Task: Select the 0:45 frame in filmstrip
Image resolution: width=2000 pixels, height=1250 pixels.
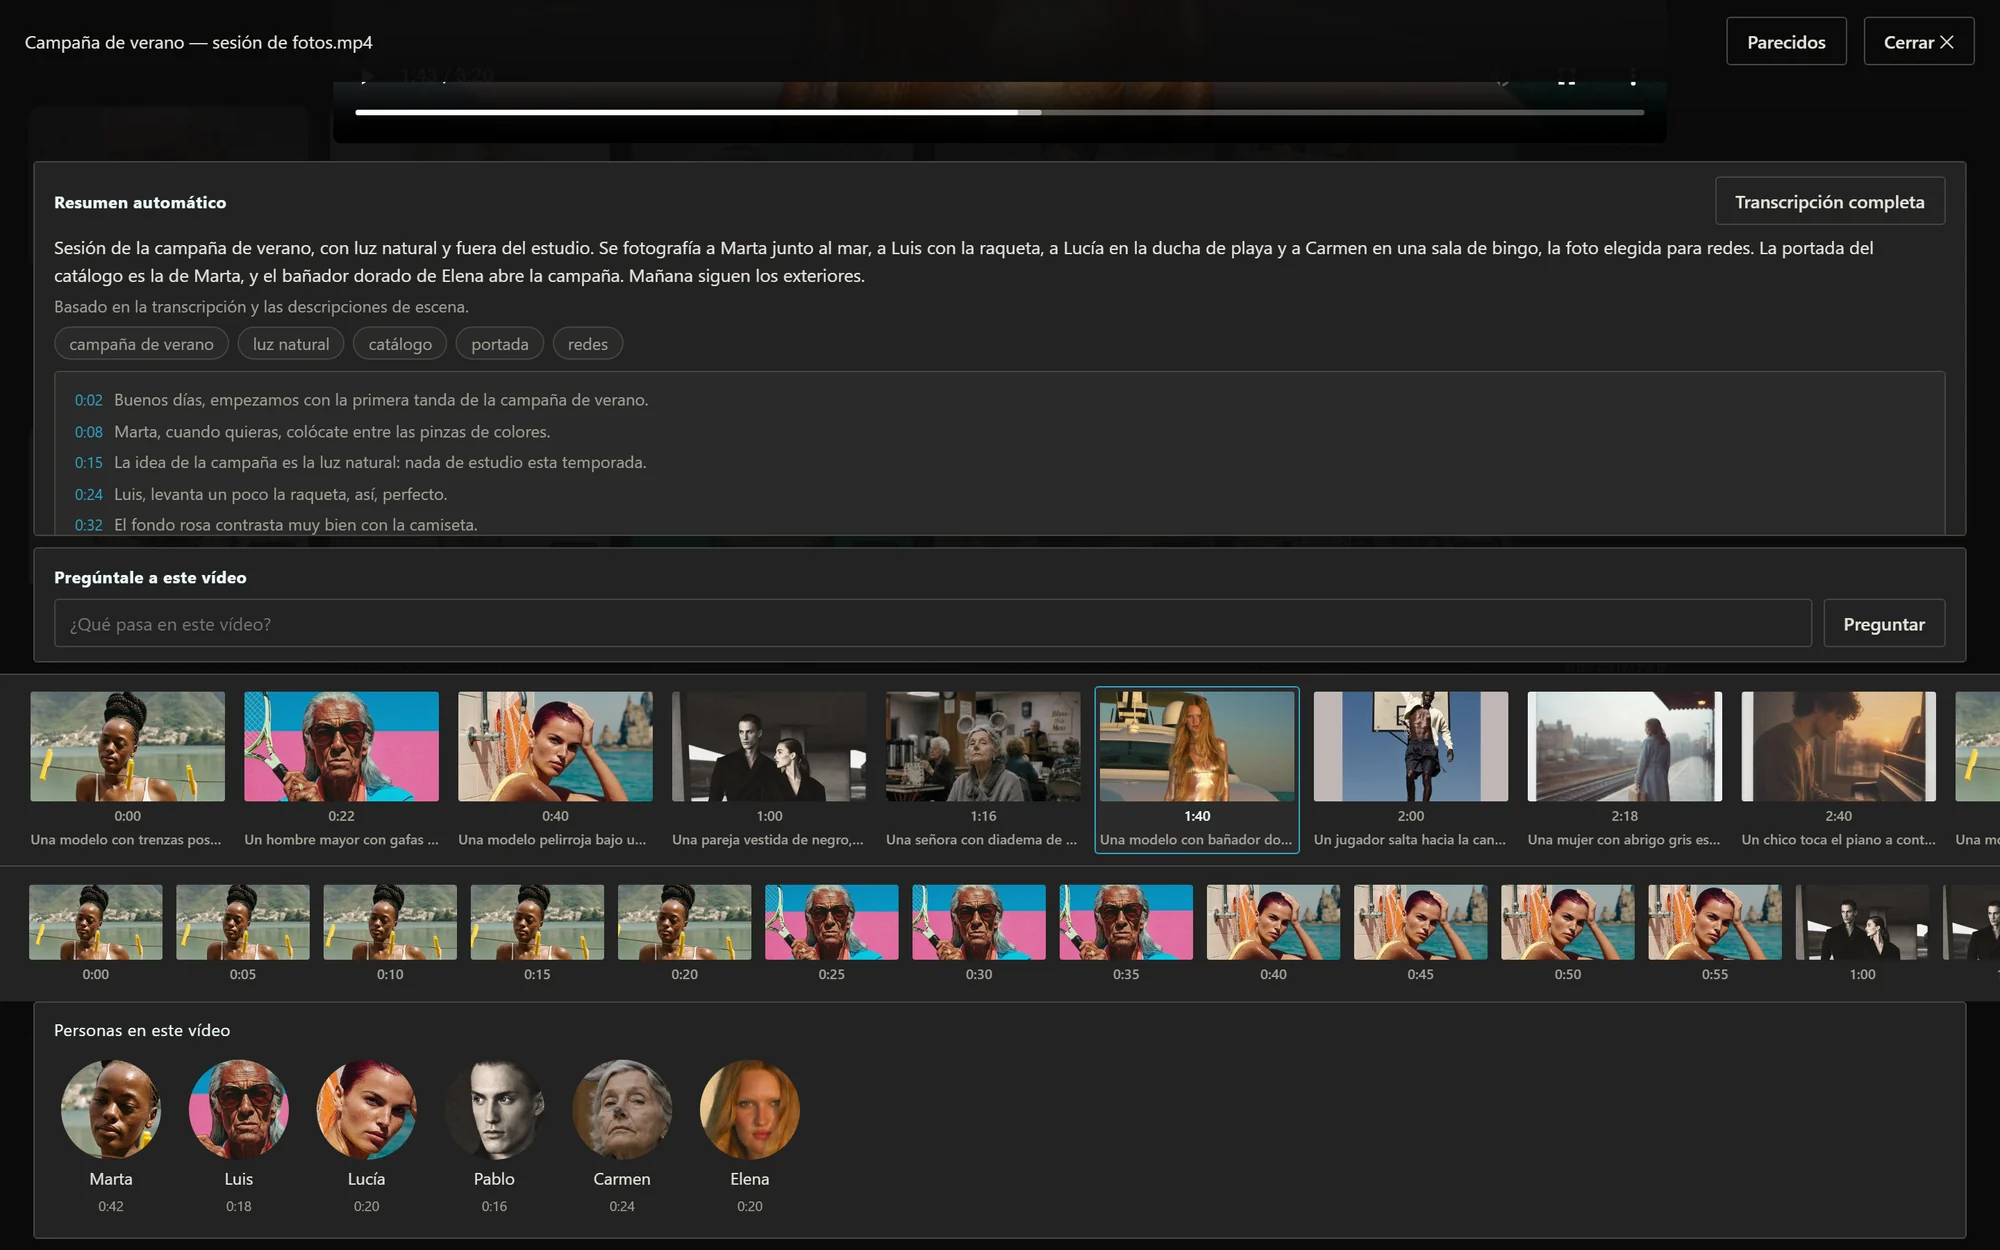Action: point(1421,932)
